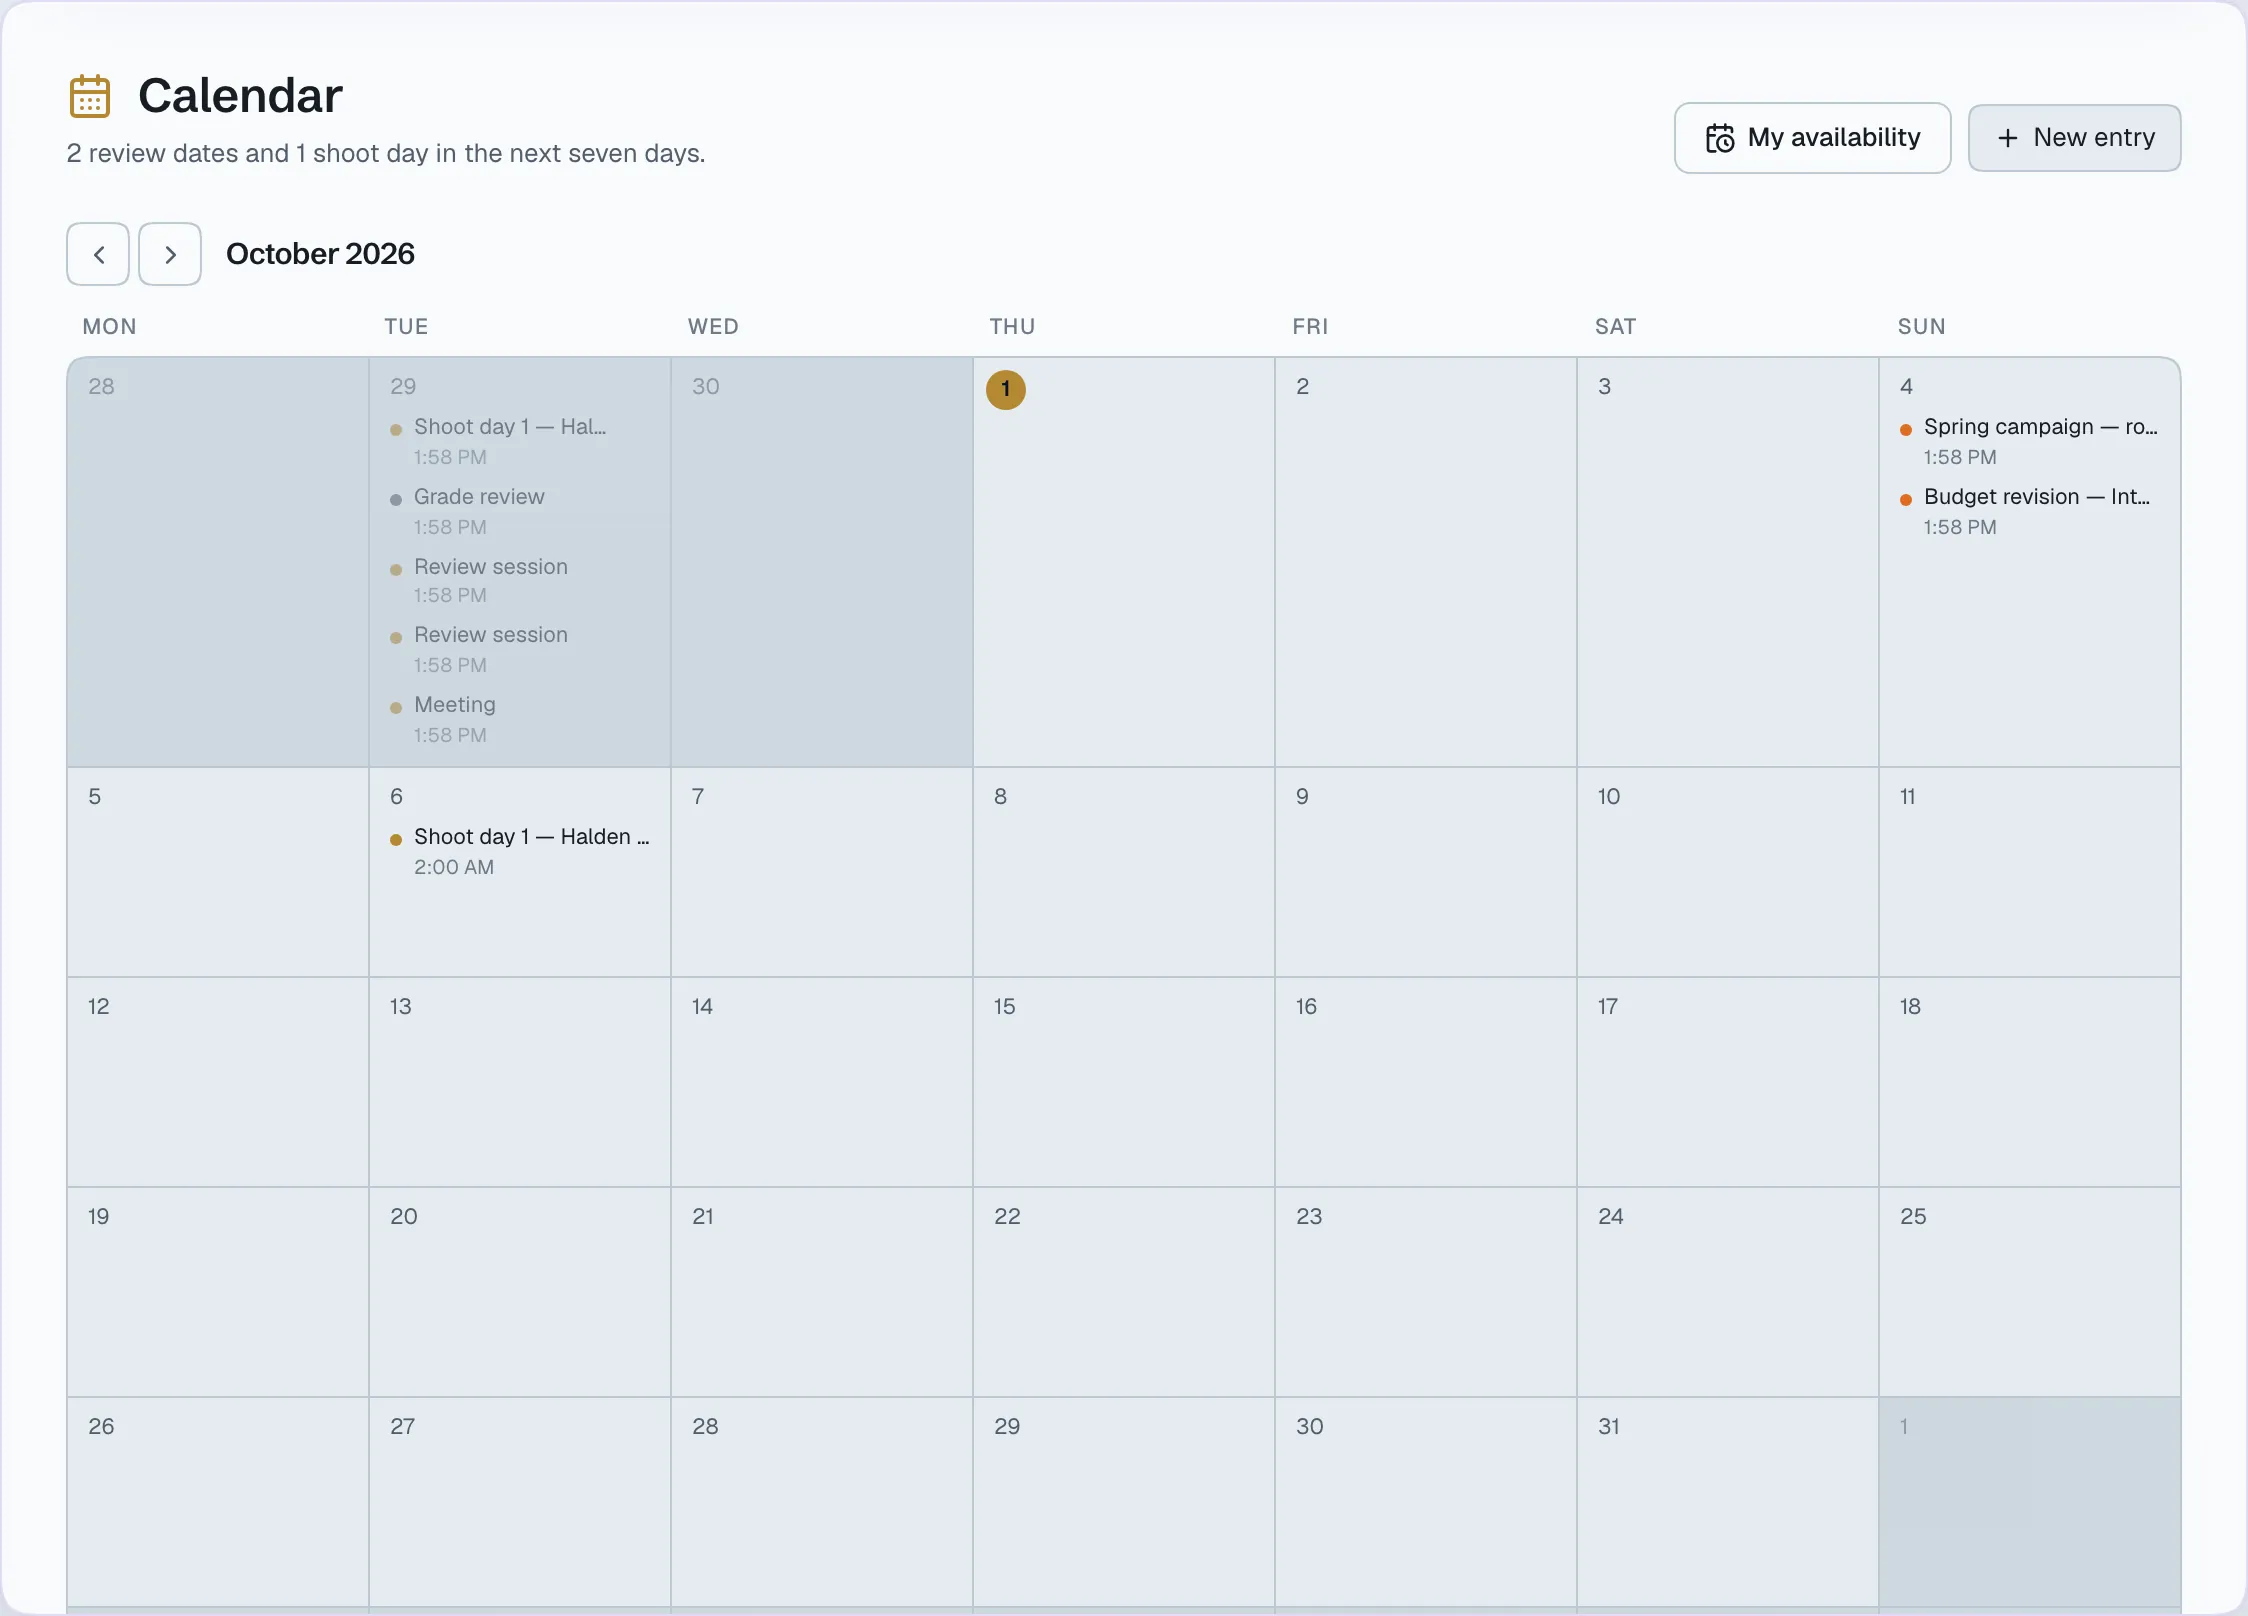Select October 5 day cell
Image resolution: width=2248 pixels, height=1616 pixels.
[218, 872]
